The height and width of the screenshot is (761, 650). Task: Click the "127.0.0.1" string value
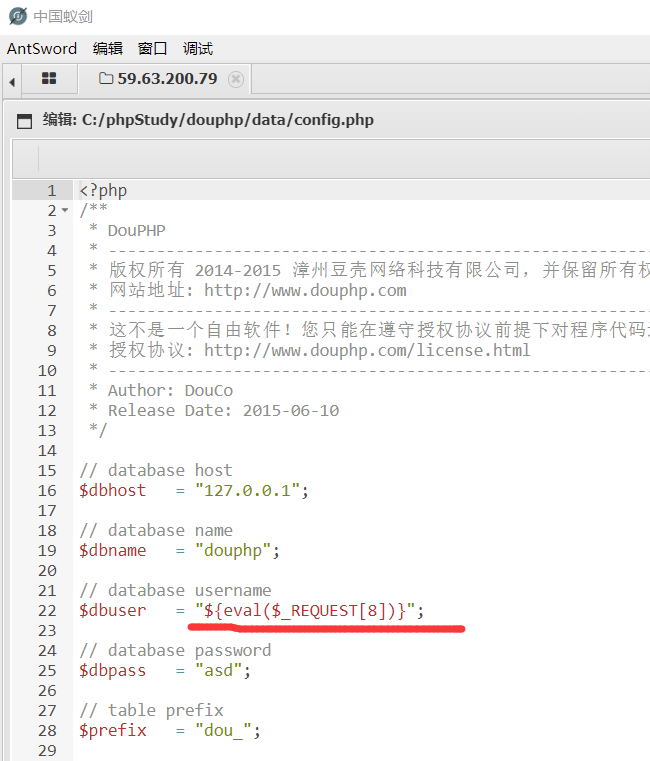247,490
